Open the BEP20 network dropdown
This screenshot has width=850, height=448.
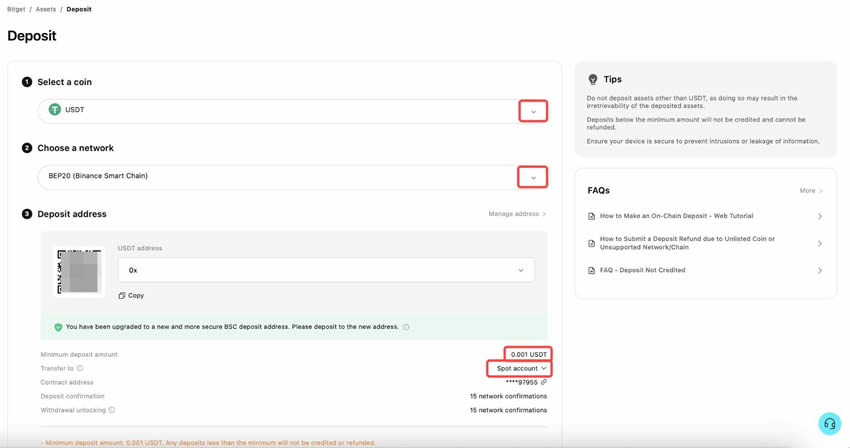(533, 177)
